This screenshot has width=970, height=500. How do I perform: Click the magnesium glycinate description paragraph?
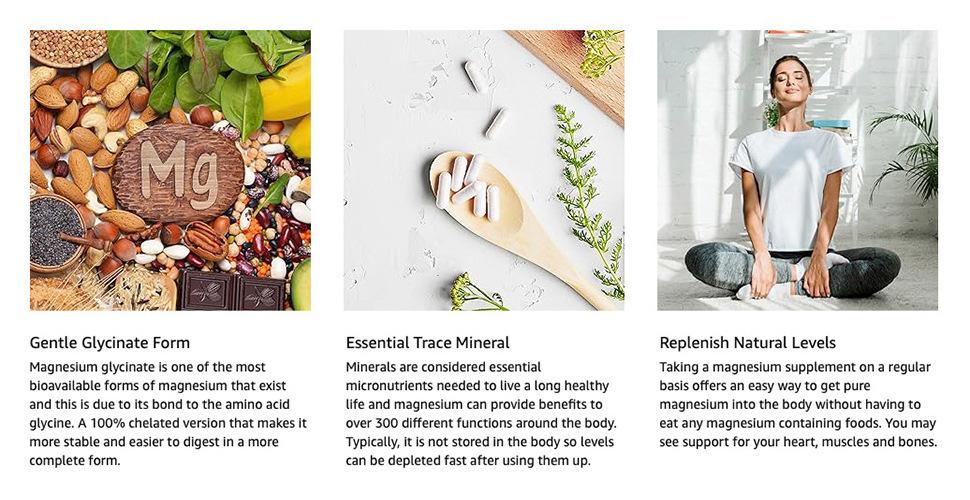(168, 414)
